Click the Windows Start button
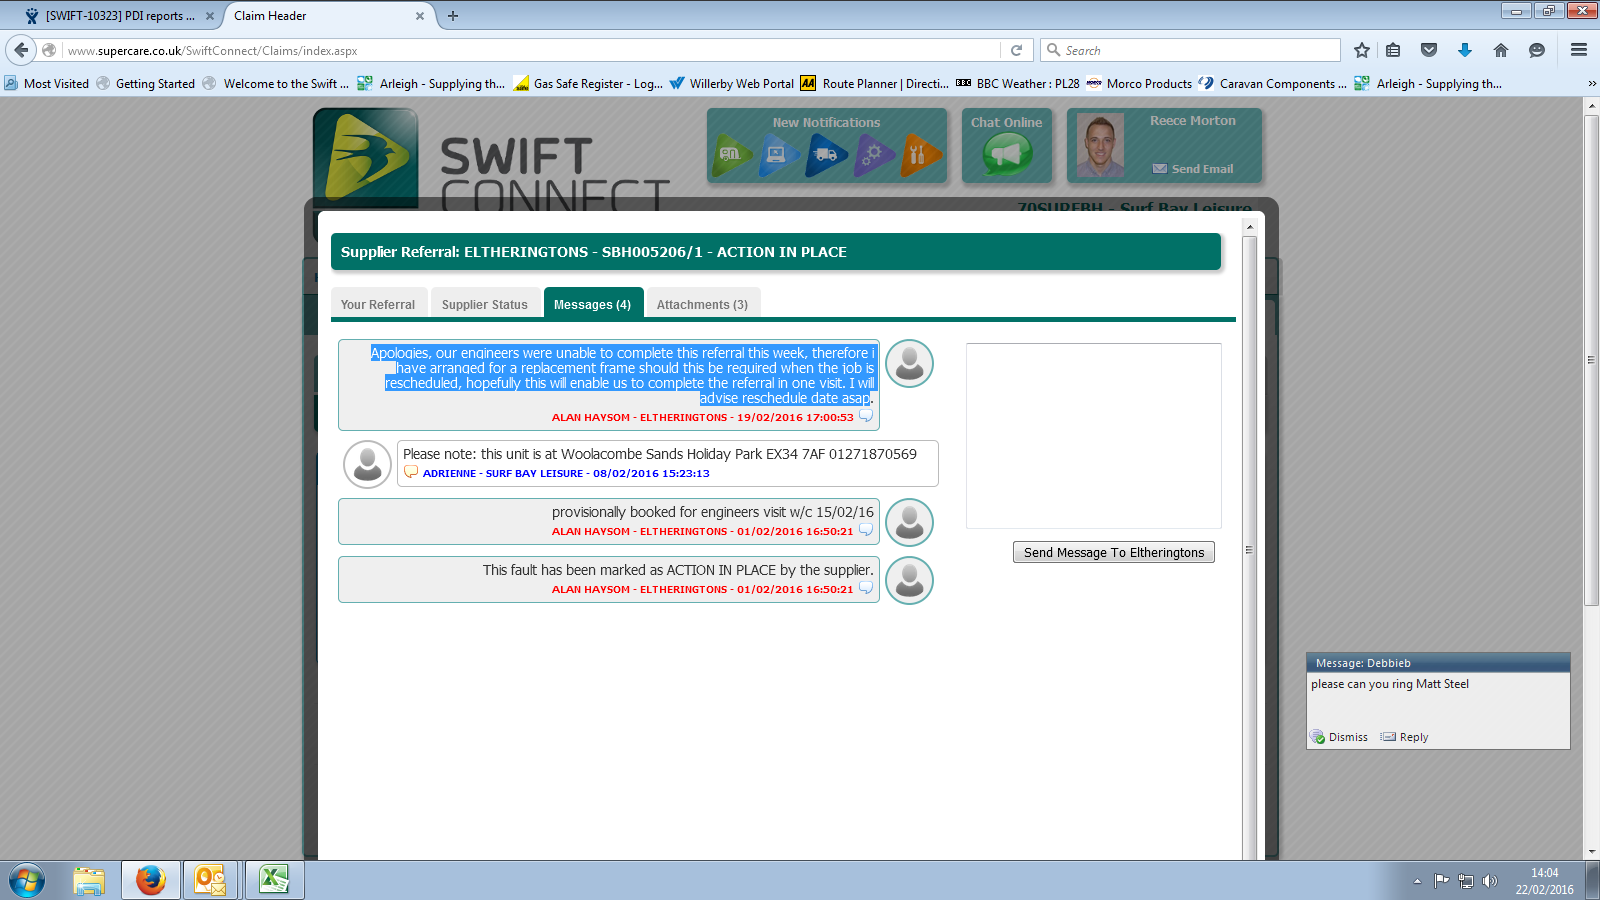 click(x=27, y=881)
